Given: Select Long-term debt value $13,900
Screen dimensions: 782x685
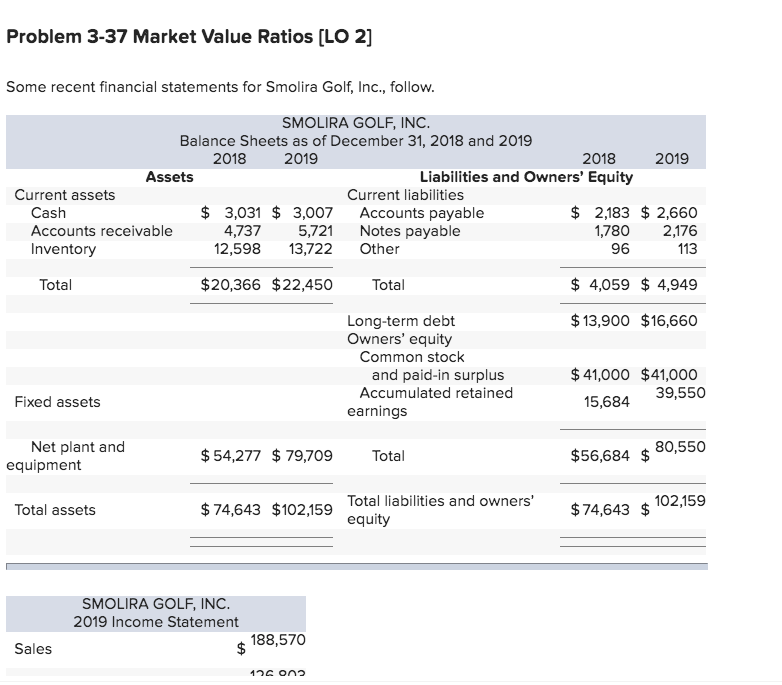Looking at the screenshot, I should coord(600,321).
